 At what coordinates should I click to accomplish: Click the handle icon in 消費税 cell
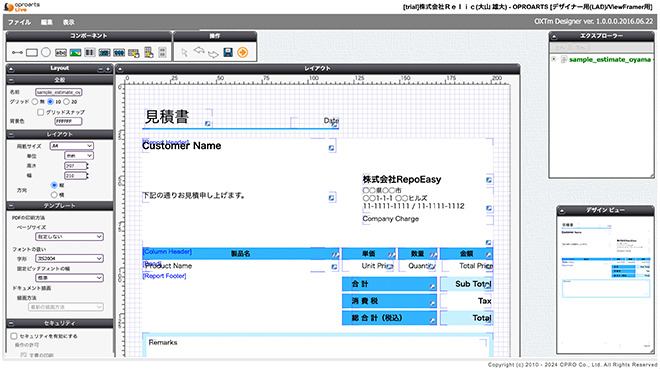coord(432,303)
